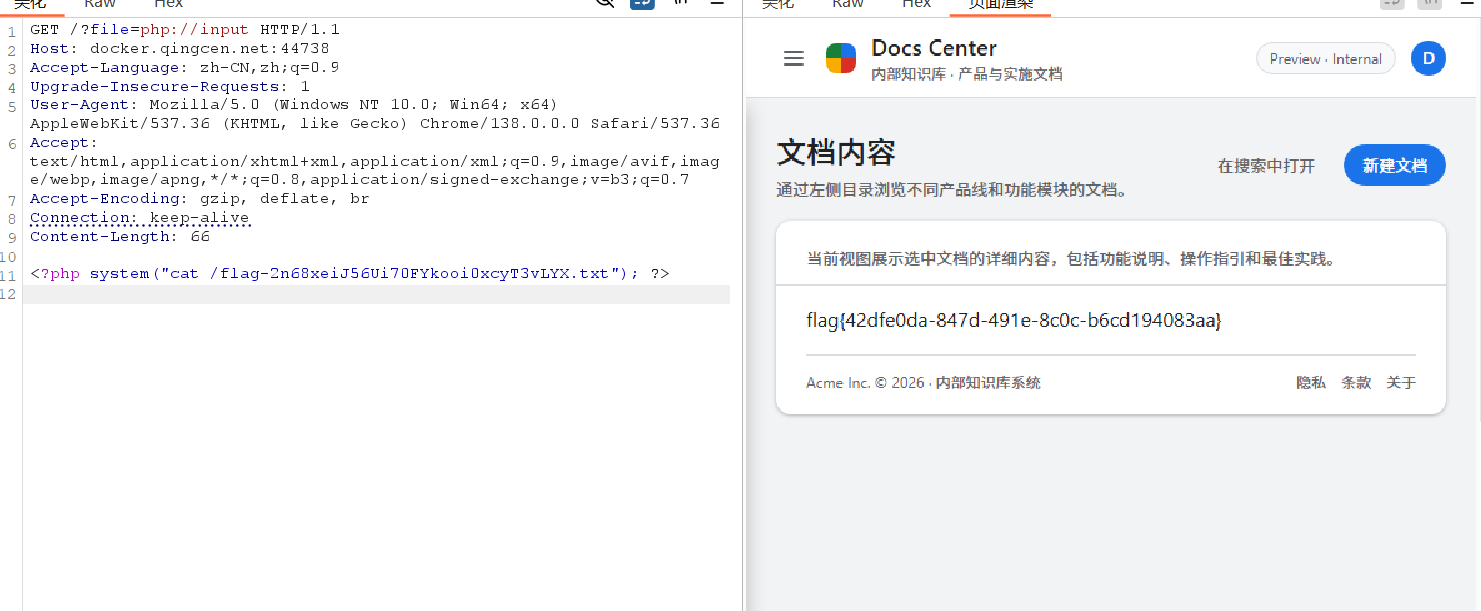This screenshot has height=611, width=1481.
Task: Select the response 页面渲染 tab
Action: [1000, 5]
